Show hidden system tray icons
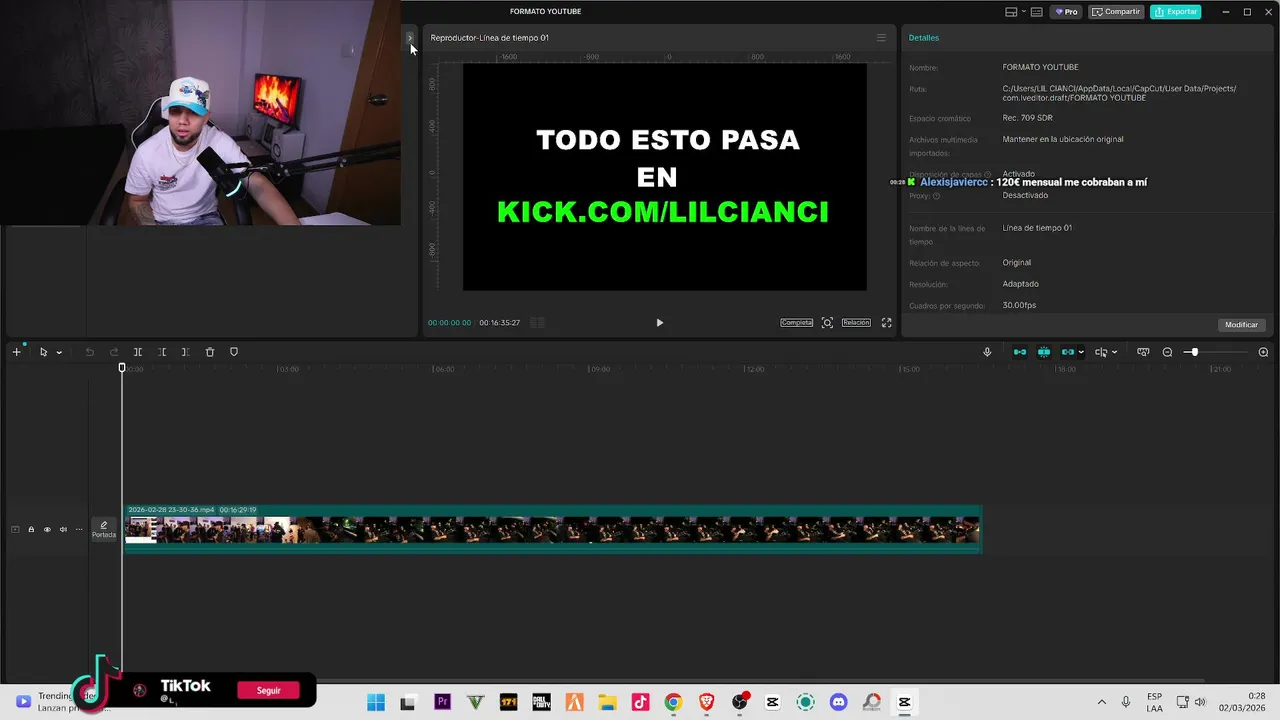The image size is (1280, 720). [x=1102, y=702]
